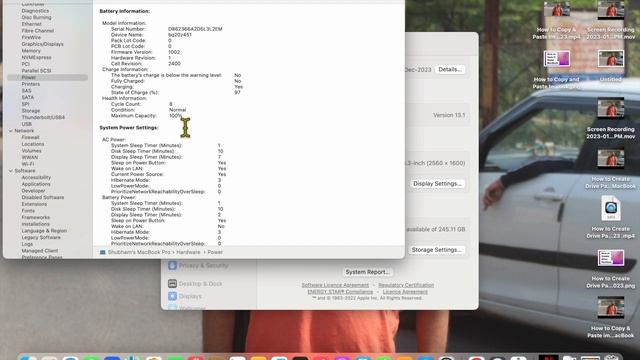Select Developer under Software

33,191
